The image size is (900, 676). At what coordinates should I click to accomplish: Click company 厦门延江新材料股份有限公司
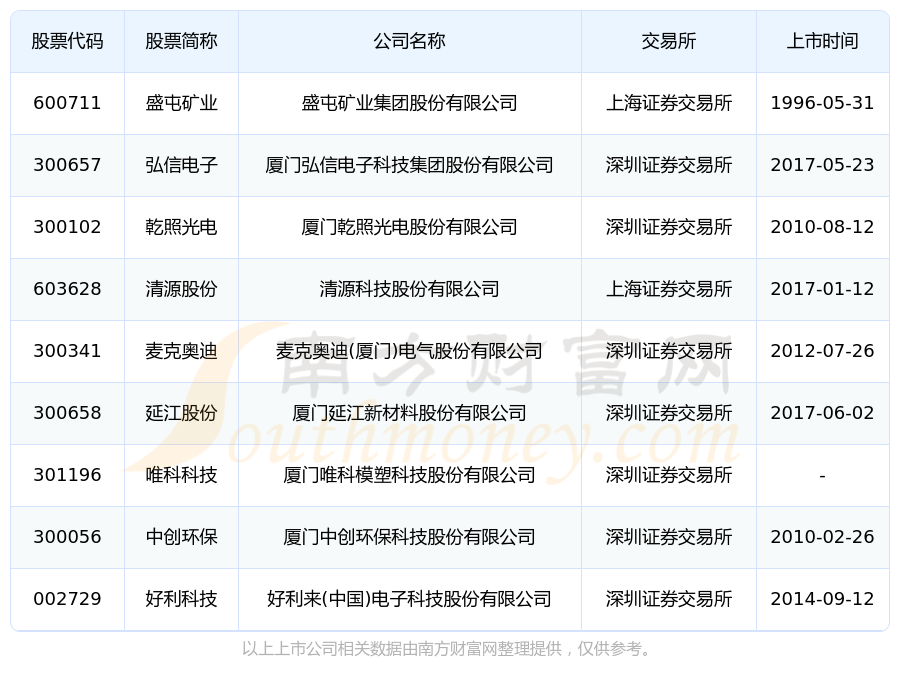[x=410, y=413]
